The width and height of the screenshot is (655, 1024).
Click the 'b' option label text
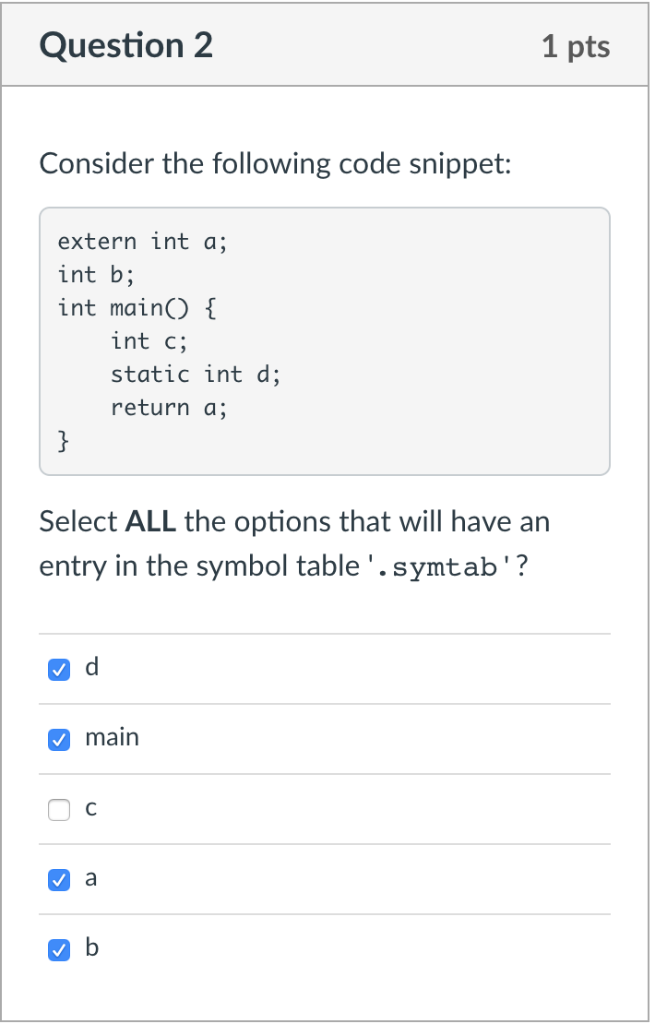coord(92,947)
